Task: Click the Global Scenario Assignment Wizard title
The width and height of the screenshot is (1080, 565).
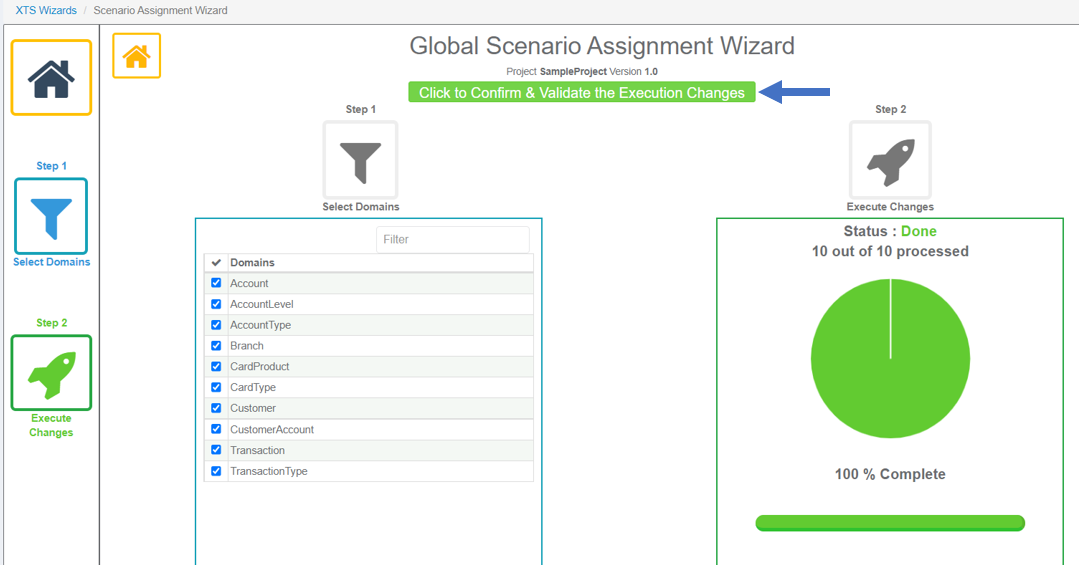Action: click(602, 45)
